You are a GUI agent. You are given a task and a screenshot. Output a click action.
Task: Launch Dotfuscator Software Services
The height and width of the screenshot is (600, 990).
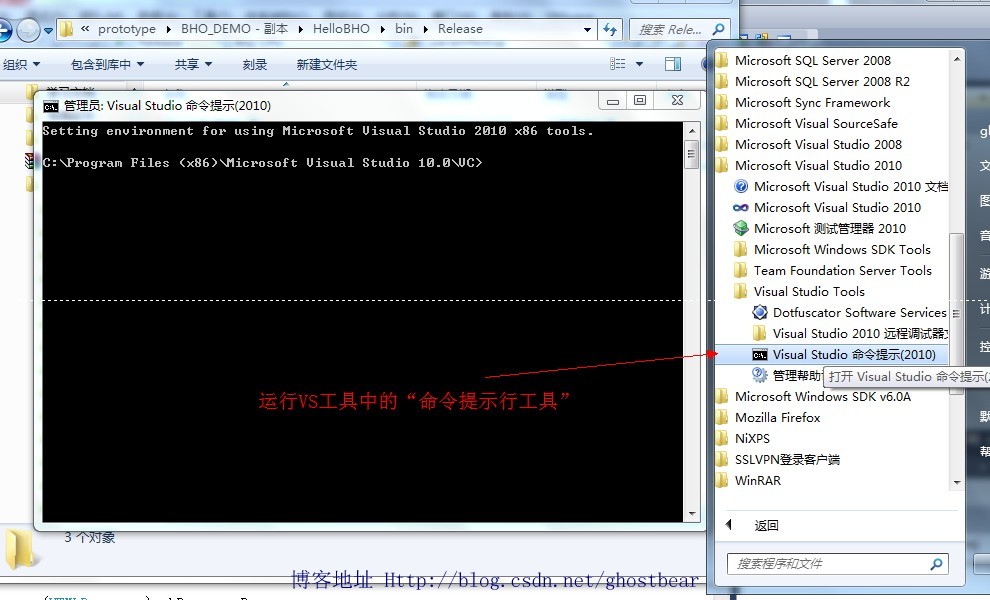[849, 313]
